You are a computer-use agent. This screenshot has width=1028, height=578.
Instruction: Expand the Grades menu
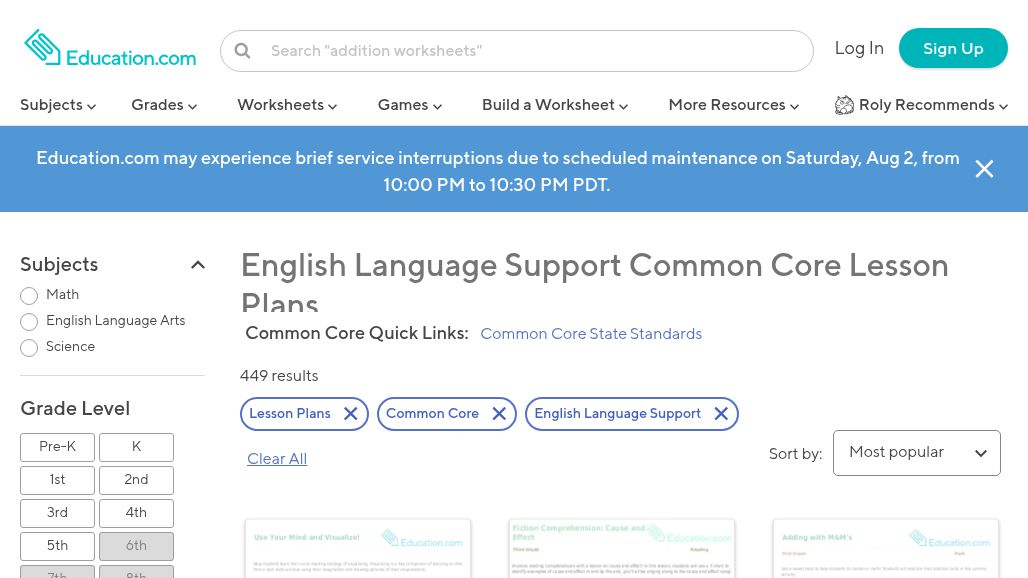[x=164, y=105]
